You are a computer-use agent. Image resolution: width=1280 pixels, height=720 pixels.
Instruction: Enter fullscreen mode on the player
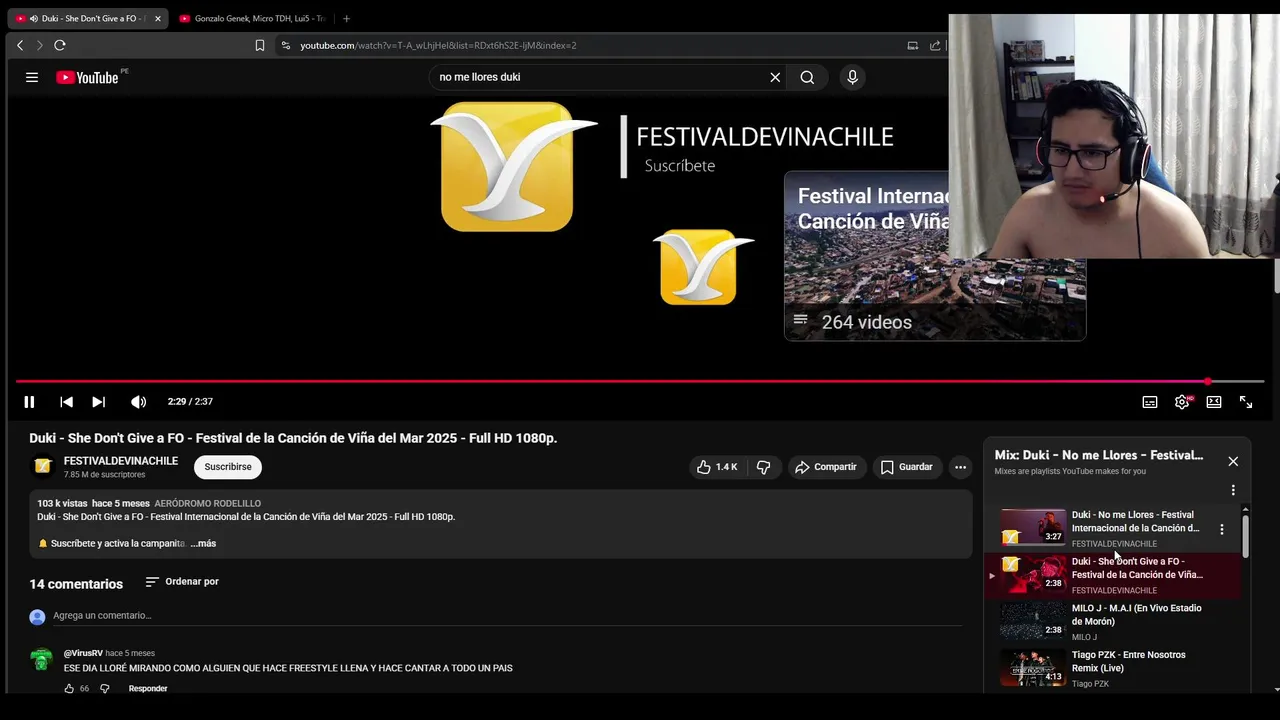(1246, 402)
